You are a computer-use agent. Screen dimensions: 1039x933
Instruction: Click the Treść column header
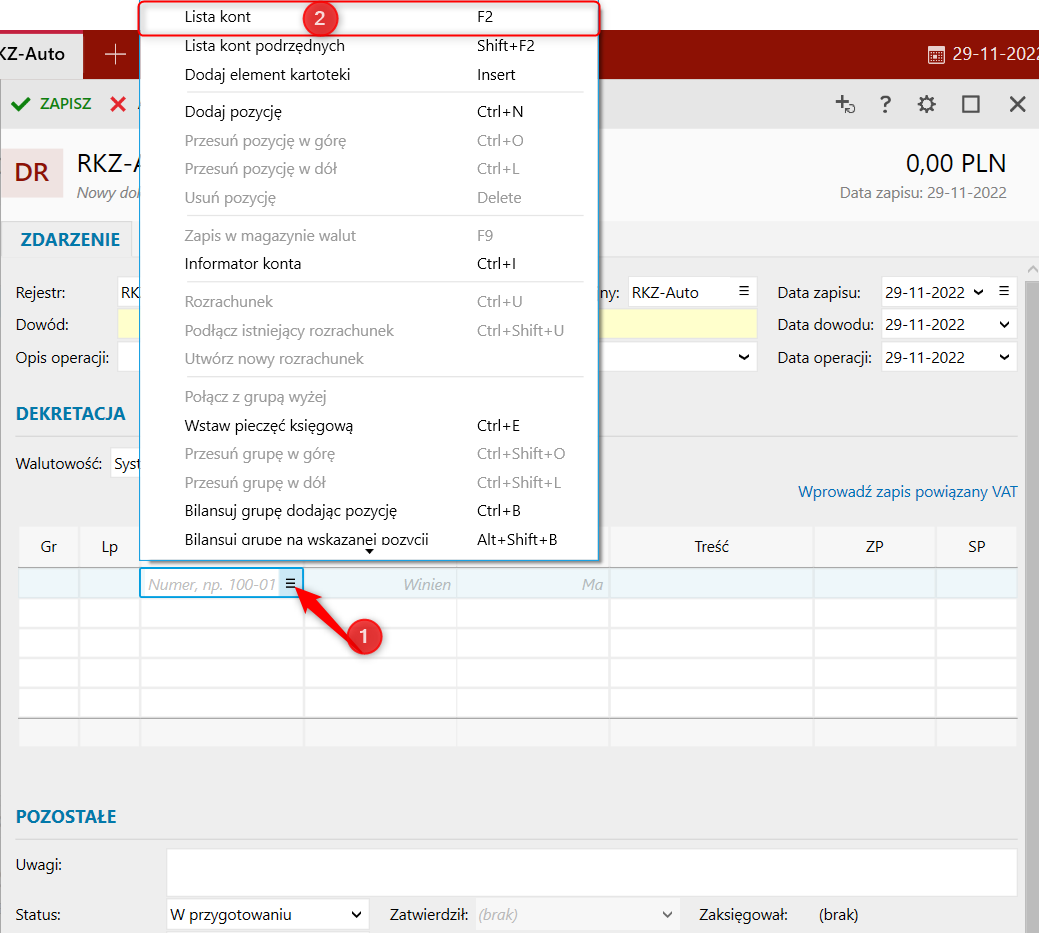click(x=711, y=547)
